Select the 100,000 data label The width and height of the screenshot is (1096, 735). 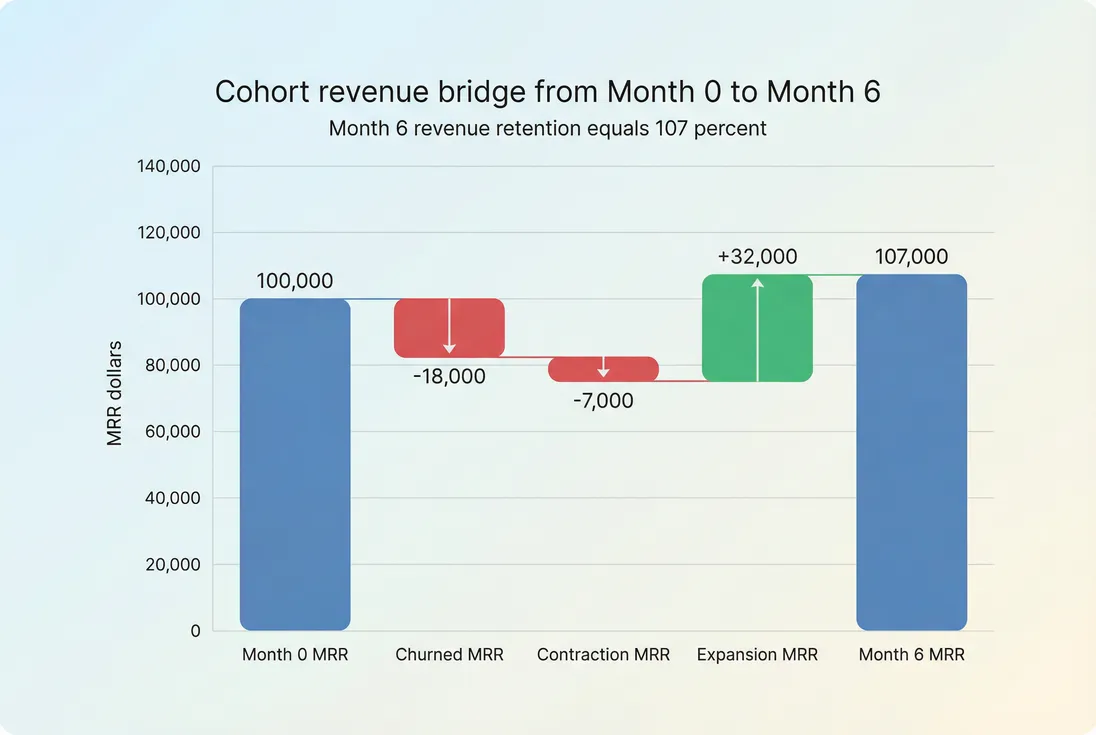coord(295,281)
